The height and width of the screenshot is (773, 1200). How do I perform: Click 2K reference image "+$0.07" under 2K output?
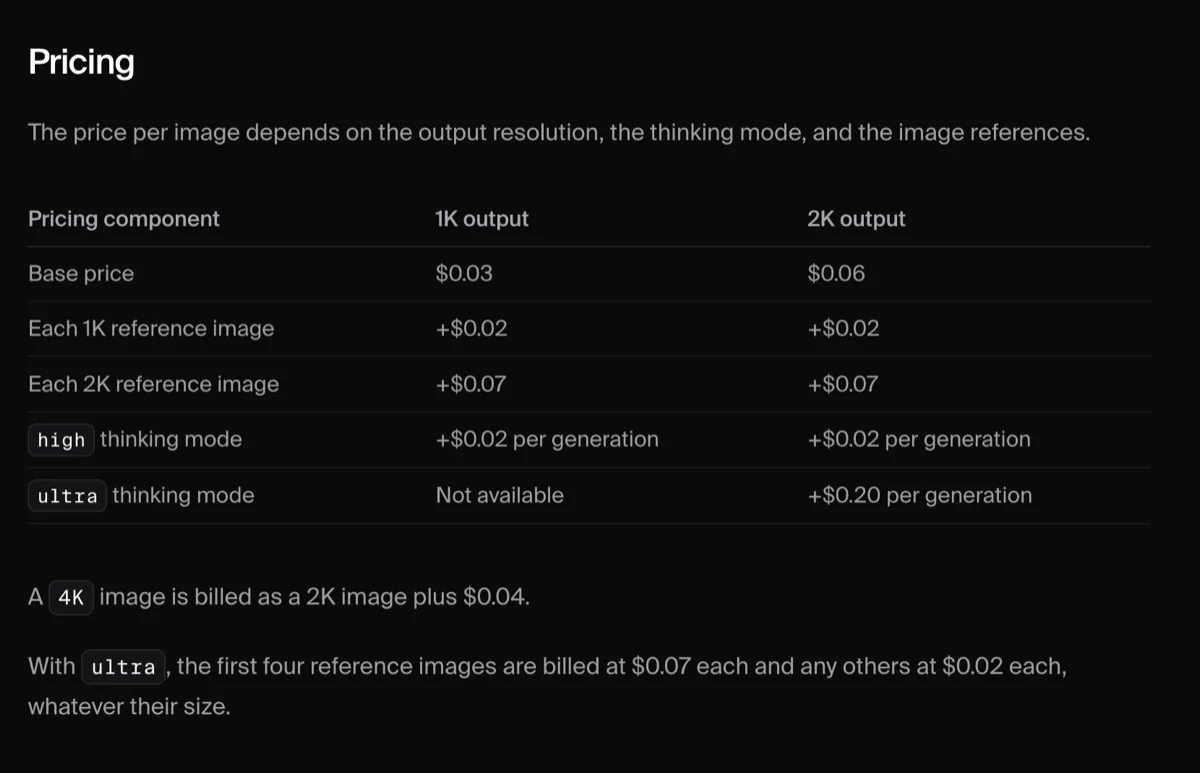tap(843, 384)
